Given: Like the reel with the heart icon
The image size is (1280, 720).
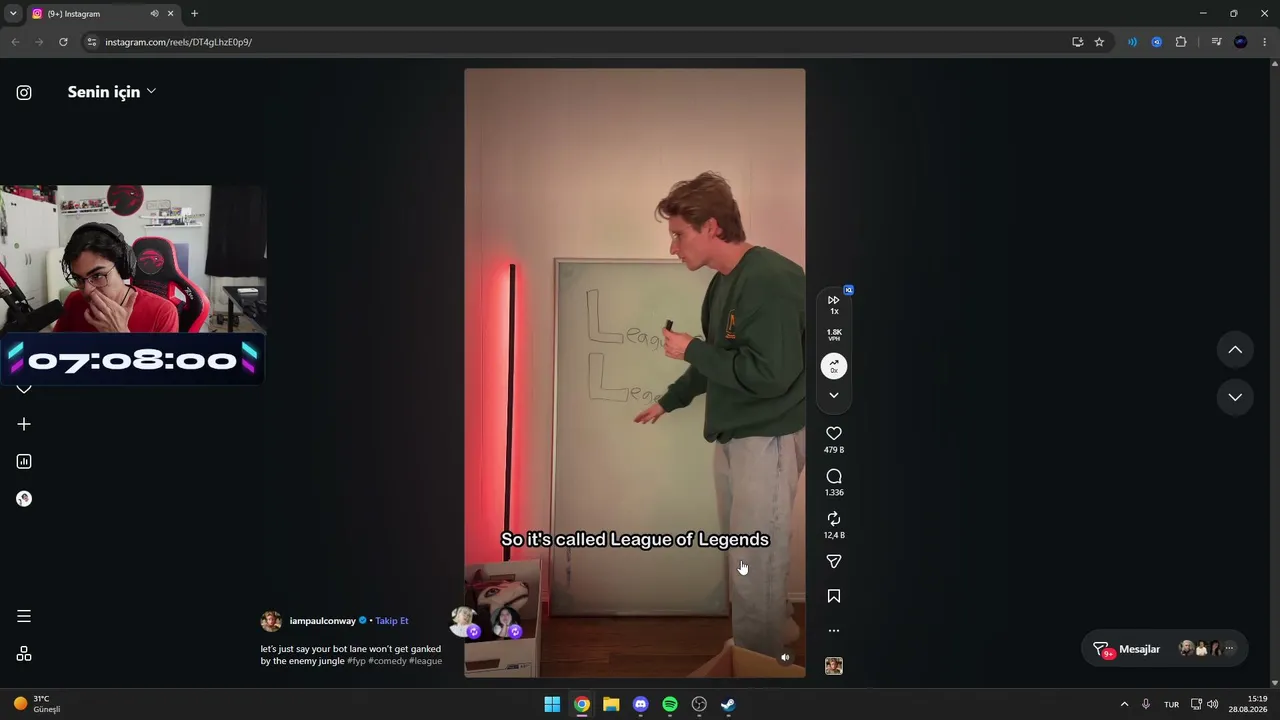Looking at the screenshot, I should click(x=834, y=433).
